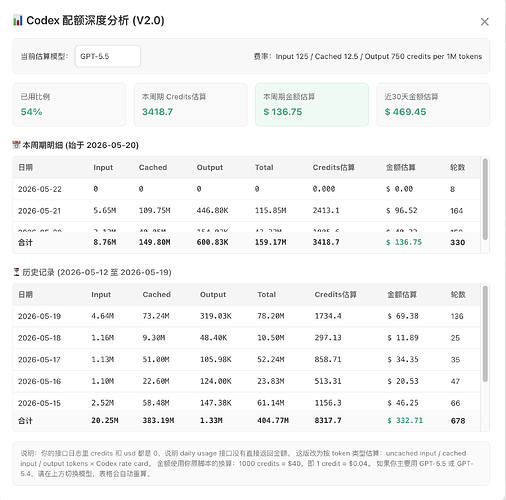This screenshot has height=500, width=506.
Task: Select the 已用比例 54% card
Action: [69, 105]
